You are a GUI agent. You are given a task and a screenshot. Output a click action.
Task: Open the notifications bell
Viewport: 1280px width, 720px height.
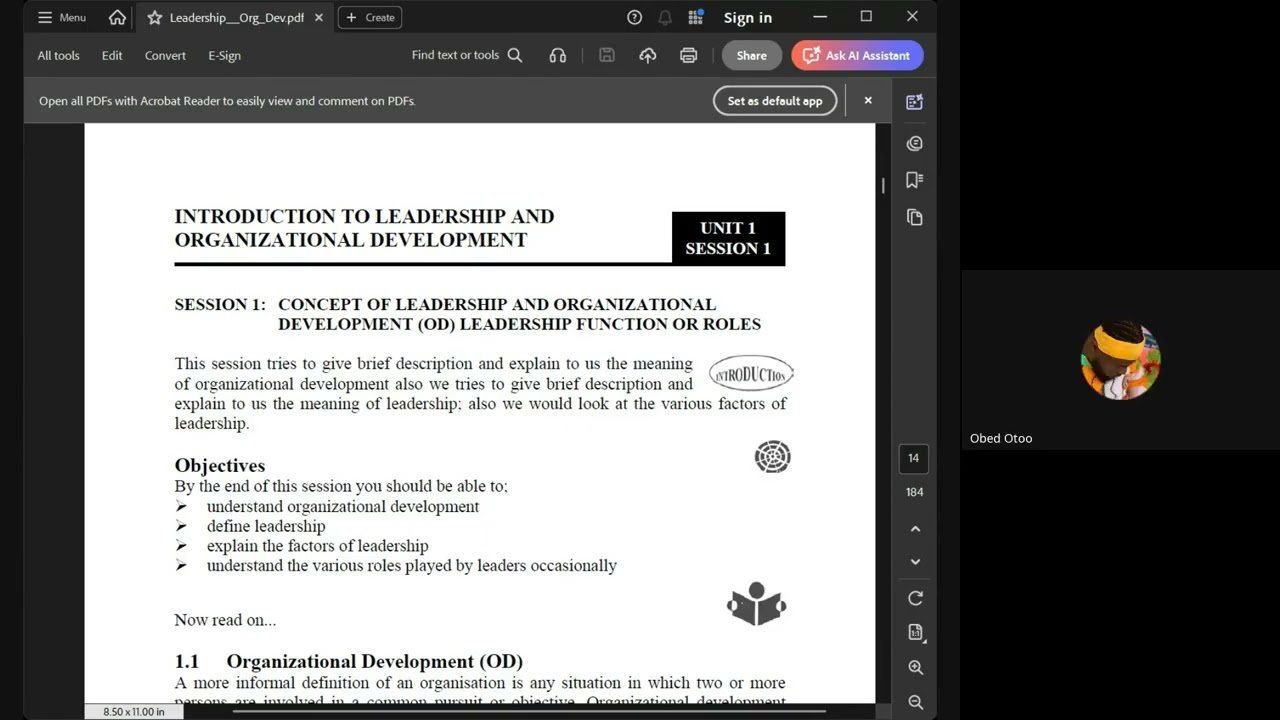(x=665, y=17)
